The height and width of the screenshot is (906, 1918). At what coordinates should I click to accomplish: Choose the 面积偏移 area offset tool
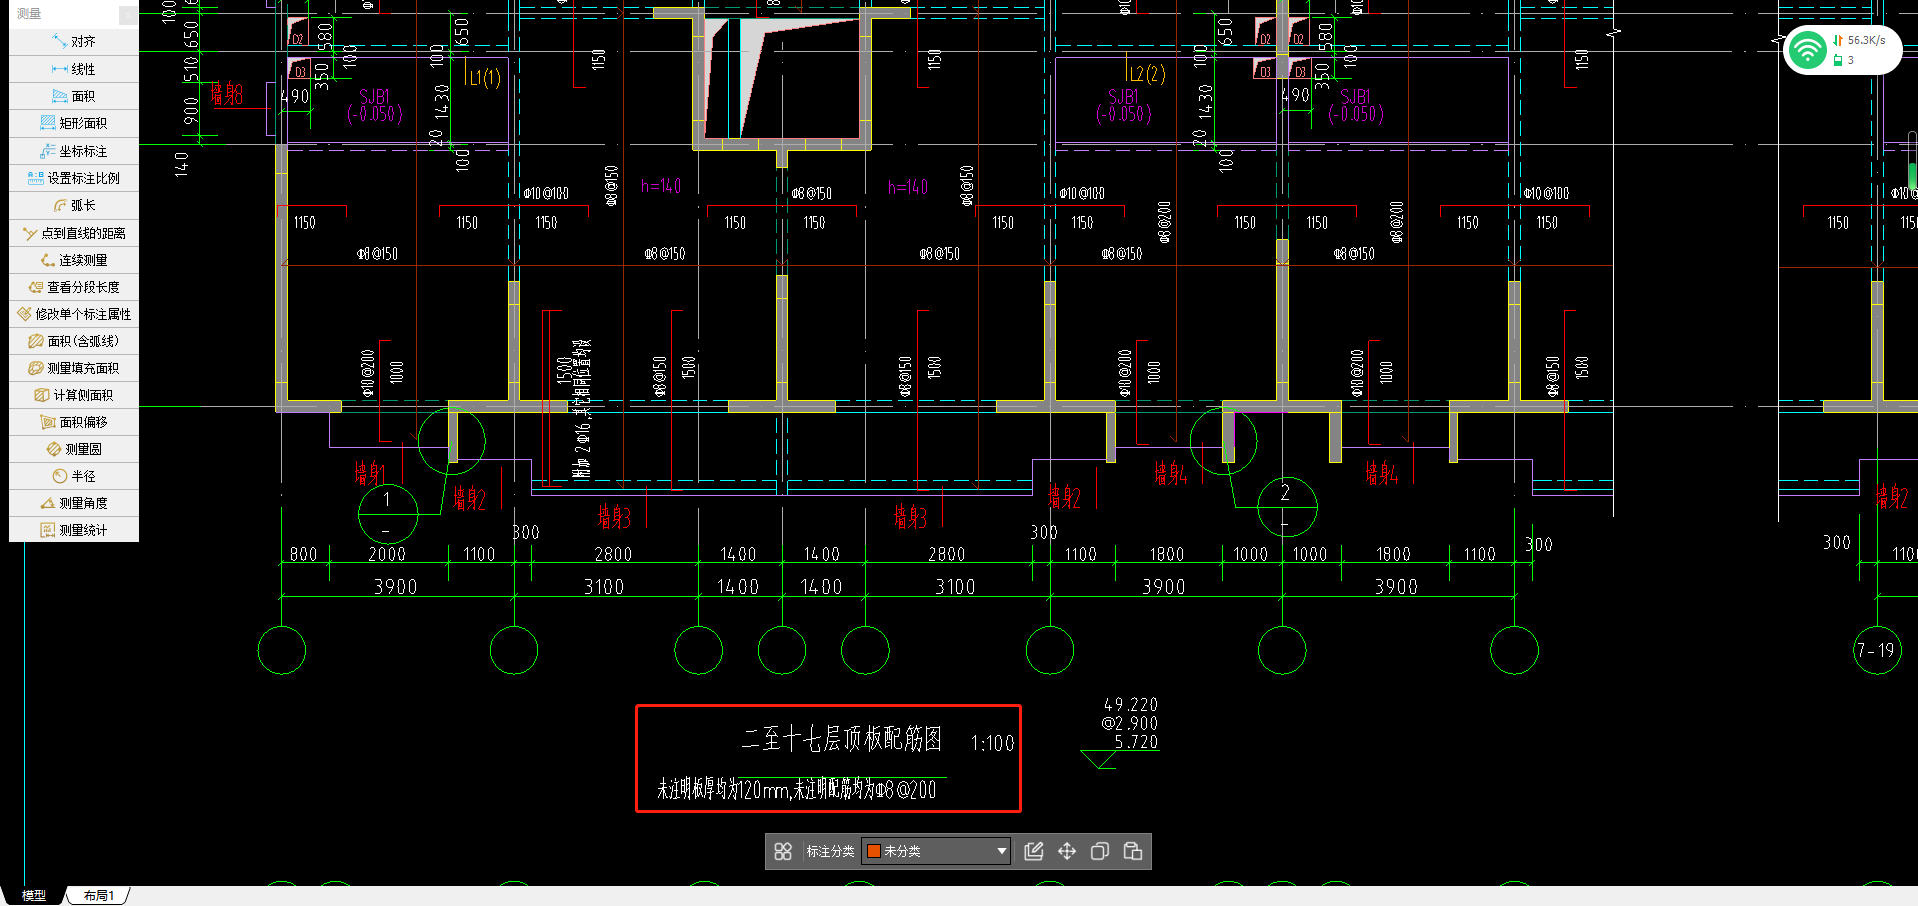(x=74, y=422)
